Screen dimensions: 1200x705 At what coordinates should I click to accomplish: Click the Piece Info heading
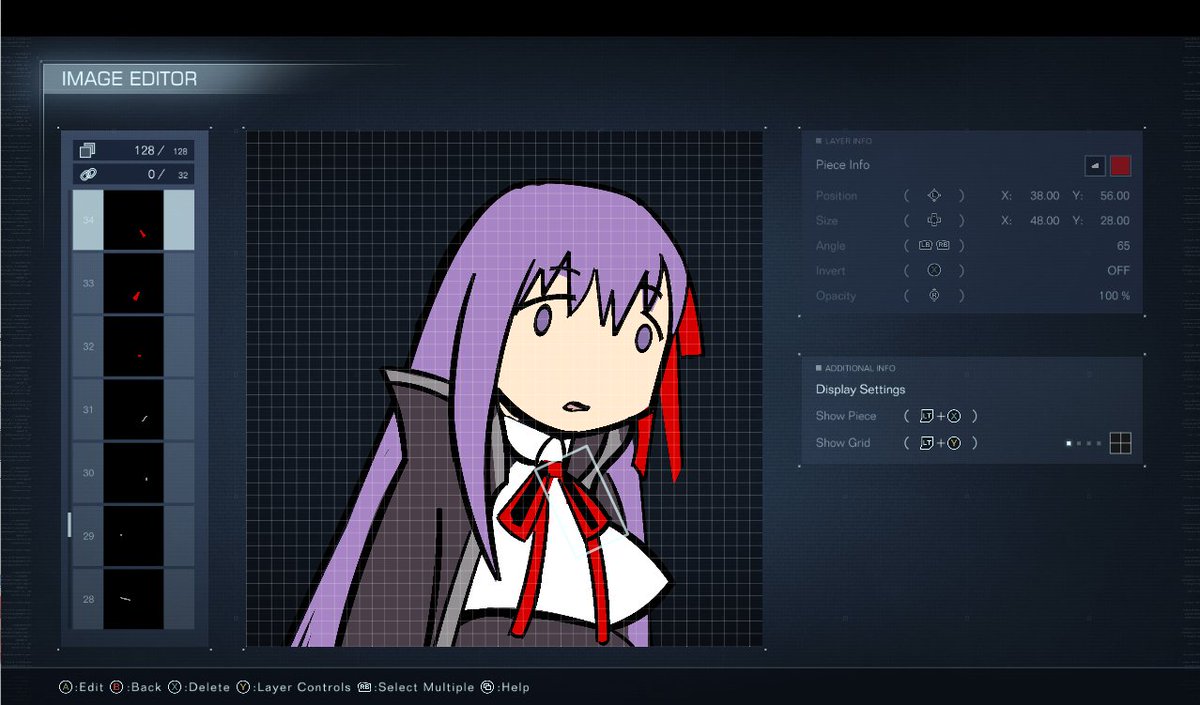coord(842,165)
